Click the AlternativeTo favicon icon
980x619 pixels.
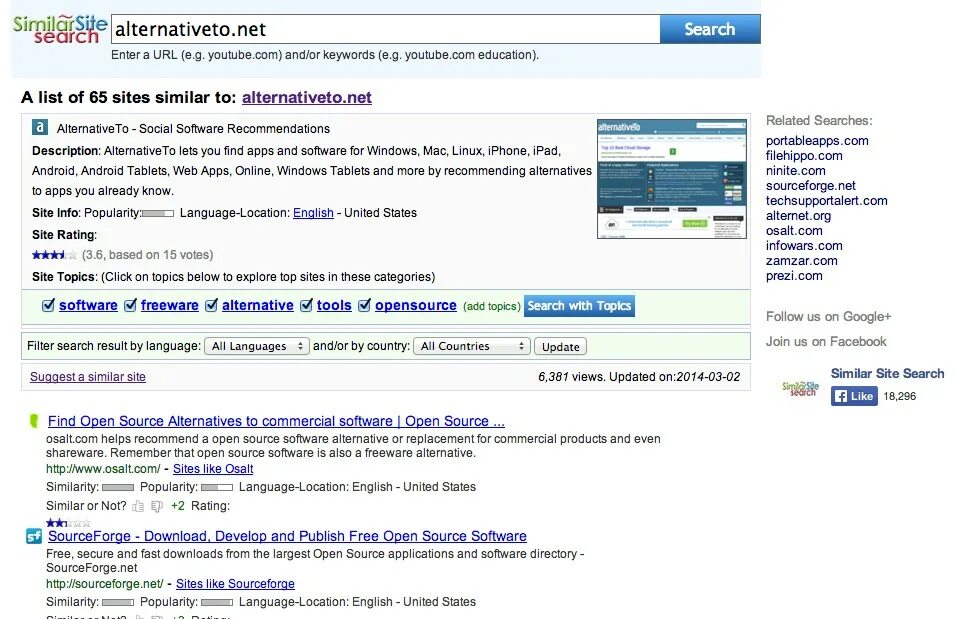[x=40, y=128]
